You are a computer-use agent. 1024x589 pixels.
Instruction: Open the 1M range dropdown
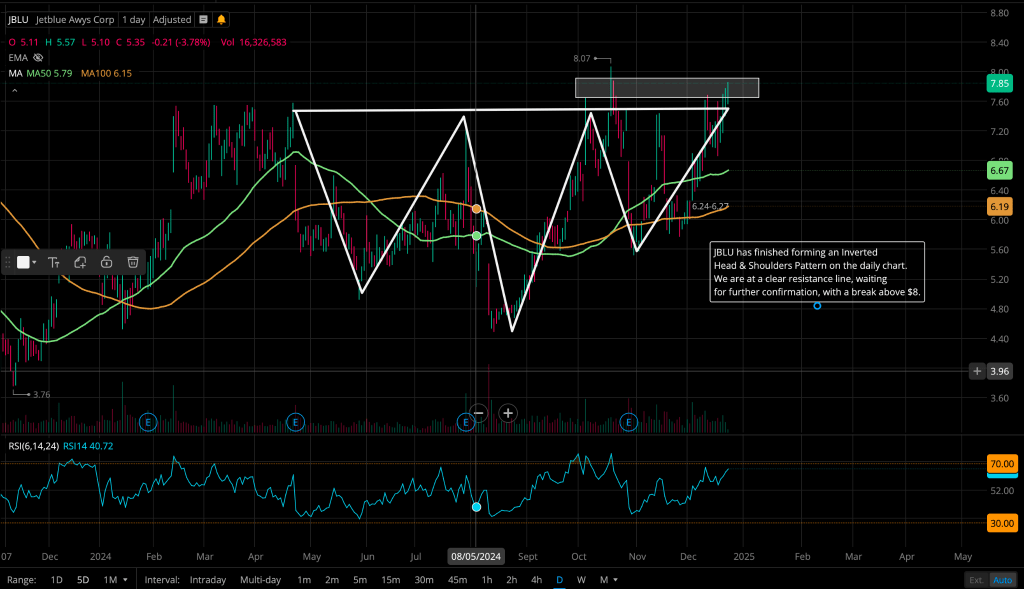116,580
